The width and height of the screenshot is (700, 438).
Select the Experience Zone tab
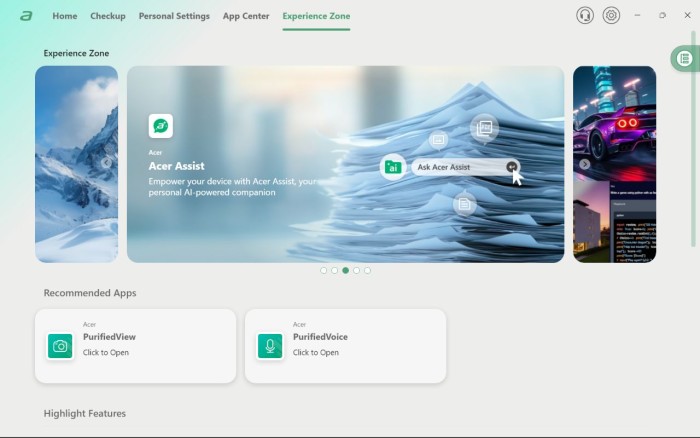pos(316,16)
